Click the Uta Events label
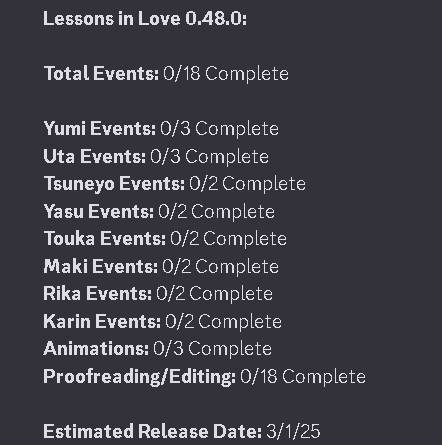This screenshot has height=445, width=442. pyautogui.click(x=94, y=156)
